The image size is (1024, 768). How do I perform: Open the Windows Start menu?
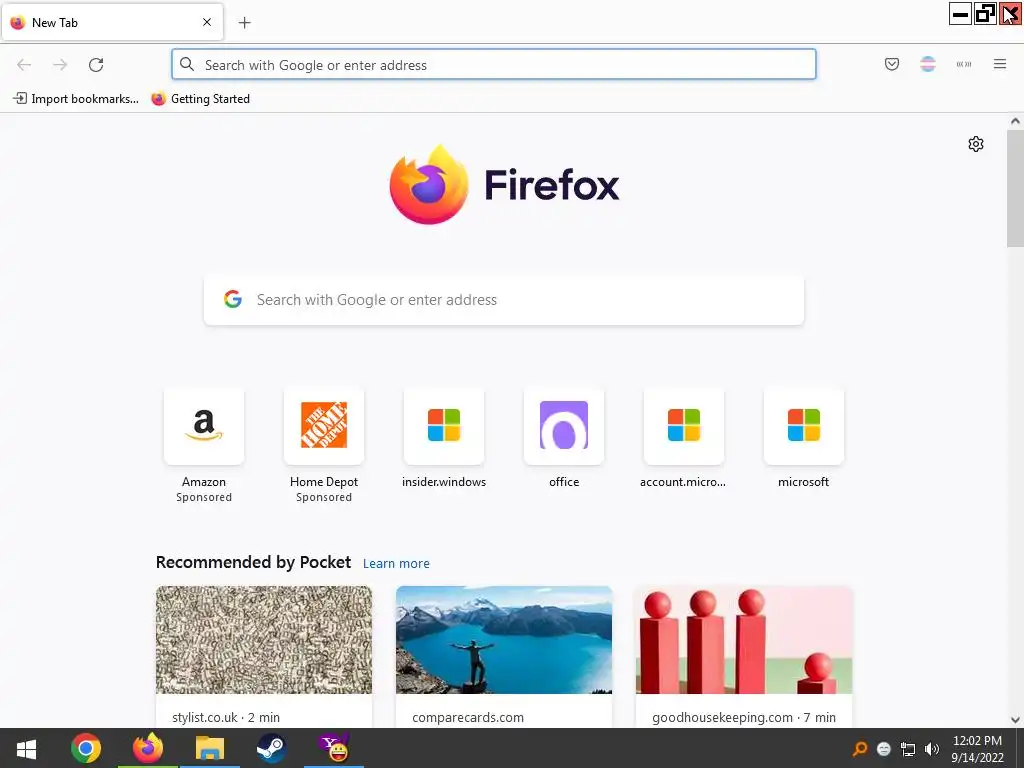tap(26, 748)
